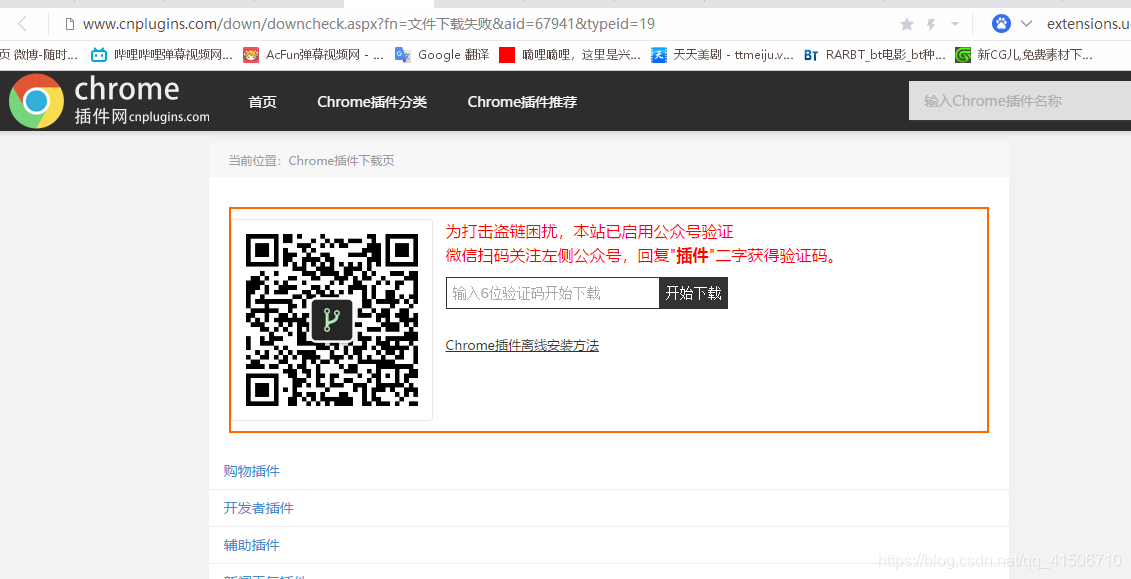Click breadcrumb text Chrome插件下载页

pos(341,161)
